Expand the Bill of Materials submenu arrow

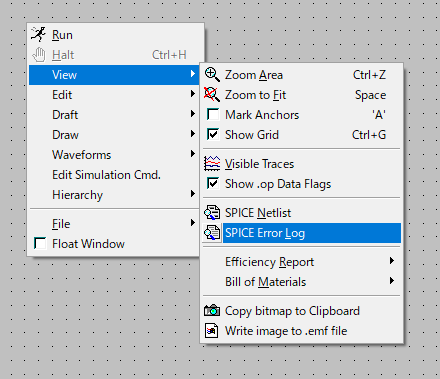tap(392, 281)
